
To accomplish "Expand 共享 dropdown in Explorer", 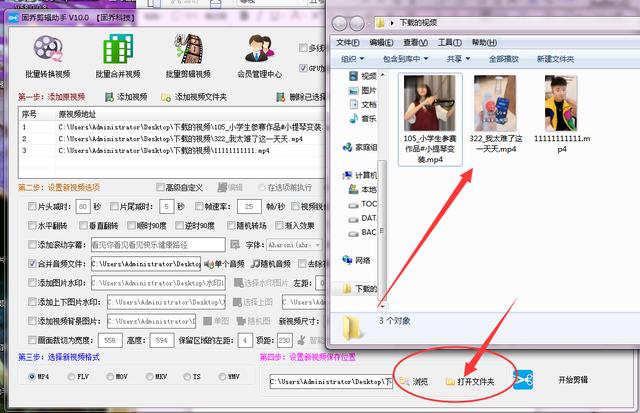I will coord(458,59).
